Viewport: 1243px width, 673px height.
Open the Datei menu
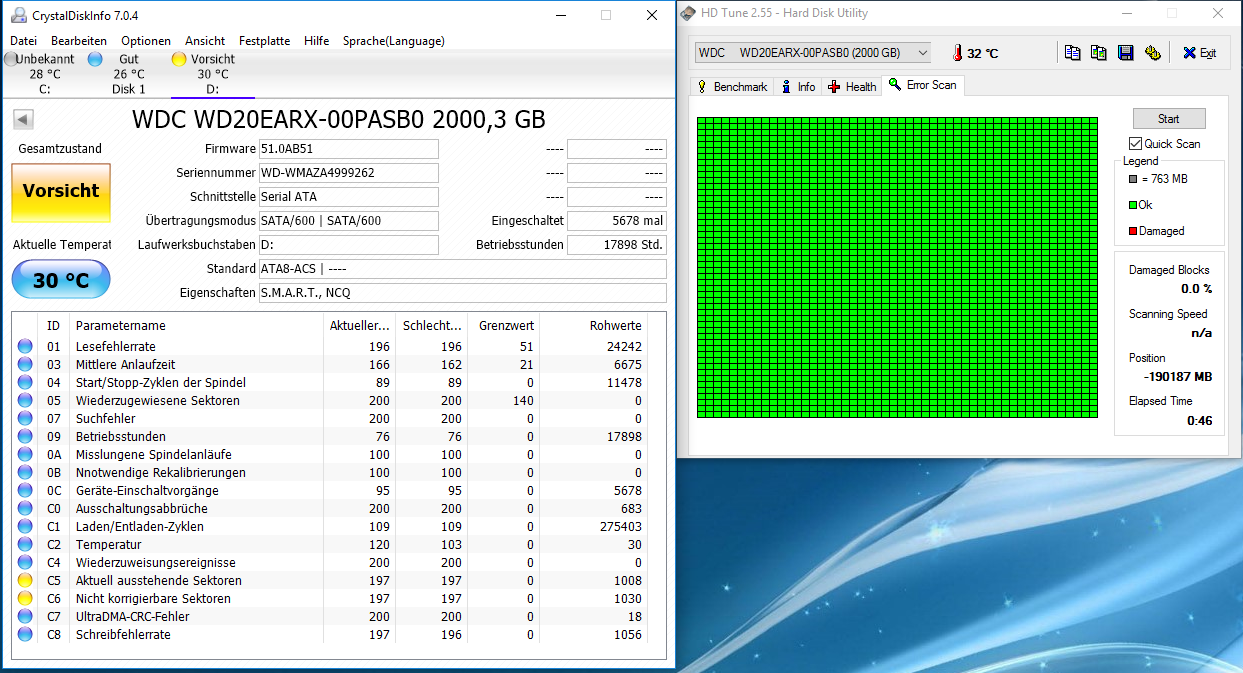click(x=23, y=41)
